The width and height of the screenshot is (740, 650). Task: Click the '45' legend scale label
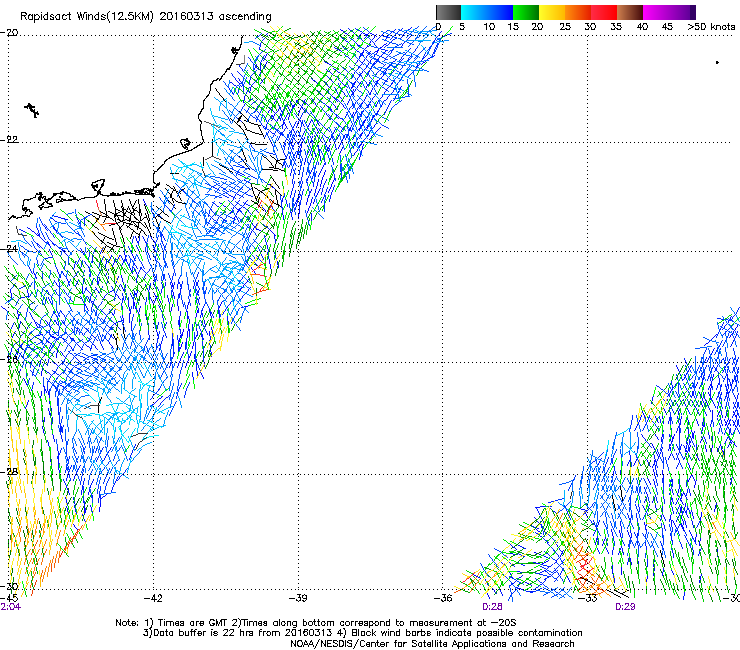pyautogui.click(x=667, y=27)
